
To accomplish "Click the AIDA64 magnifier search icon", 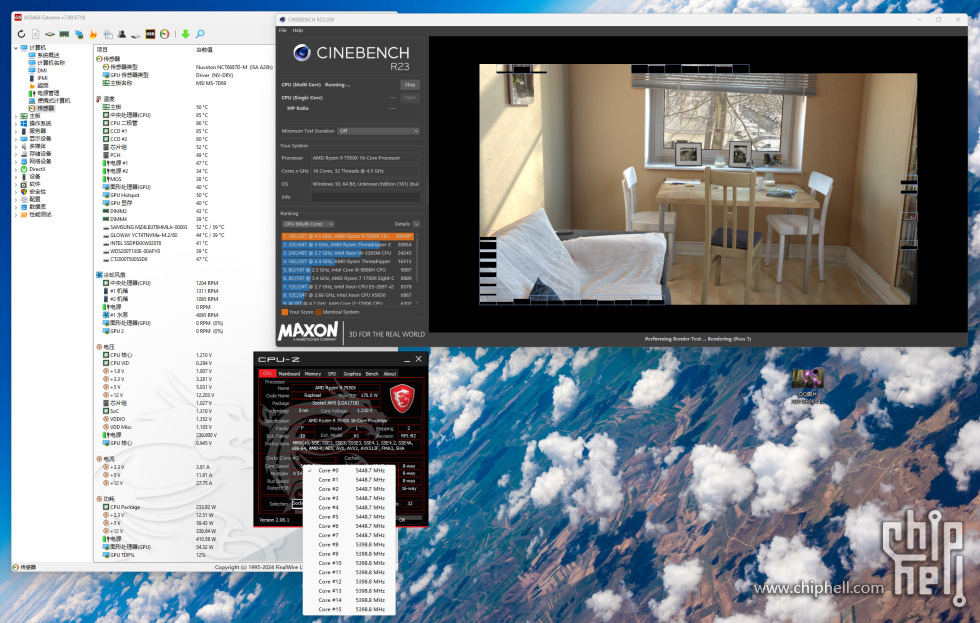I will (x=200, y=34).
